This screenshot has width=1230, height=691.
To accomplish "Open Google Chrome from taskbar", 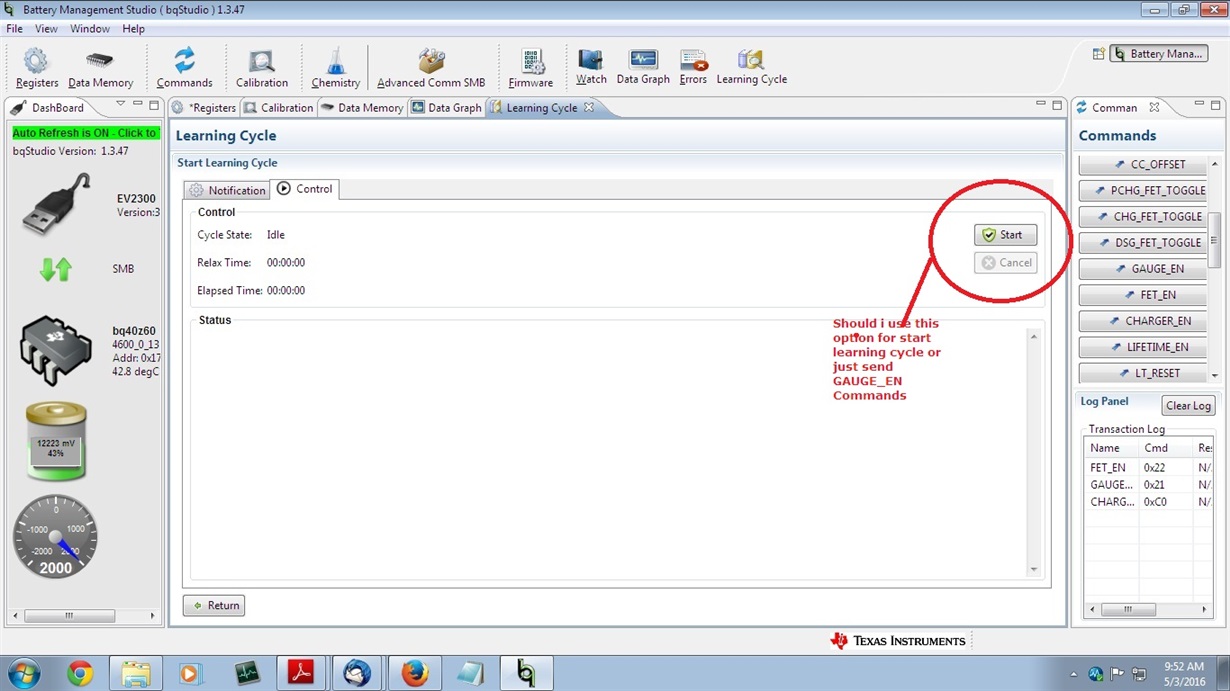I will pyautogui.click(x=80, y=674).
